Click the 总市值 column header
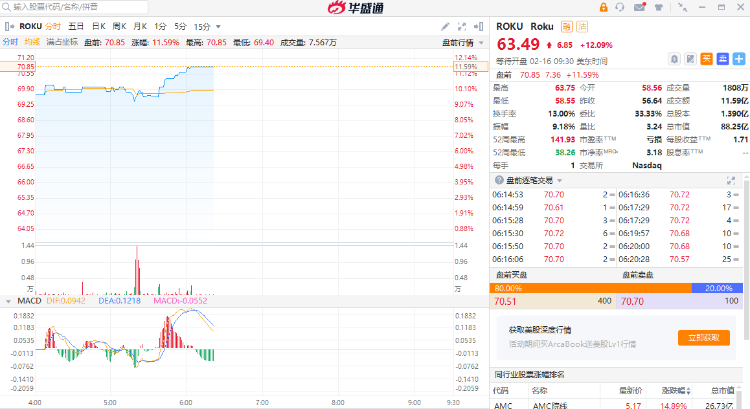Screen dimensions: 750x409 coord(722,391)
